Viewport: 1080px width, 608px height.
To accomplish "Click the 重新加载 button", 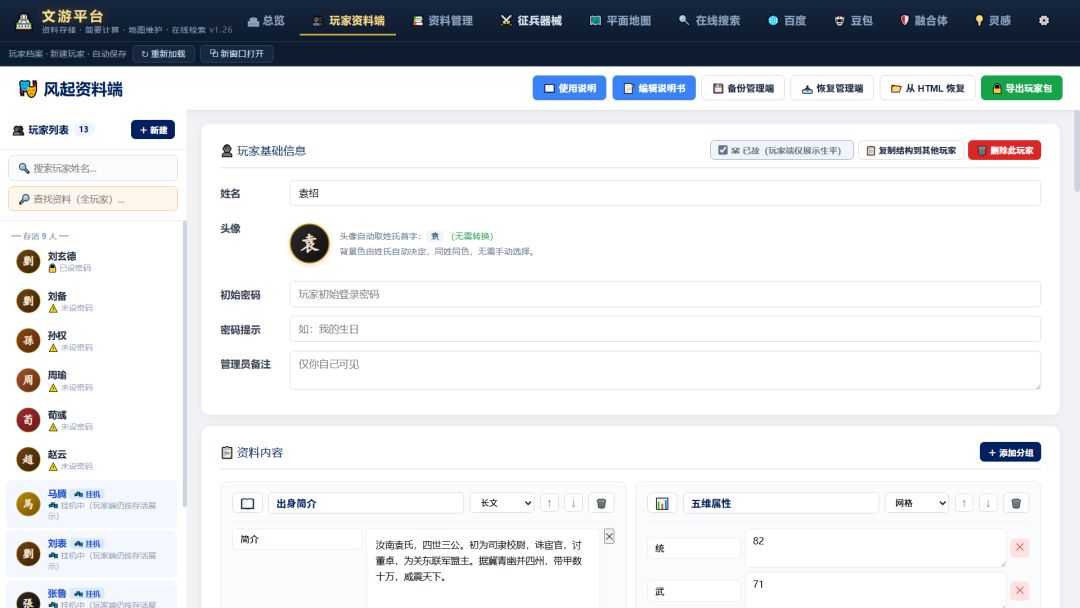I will click(x=163, y=54).
